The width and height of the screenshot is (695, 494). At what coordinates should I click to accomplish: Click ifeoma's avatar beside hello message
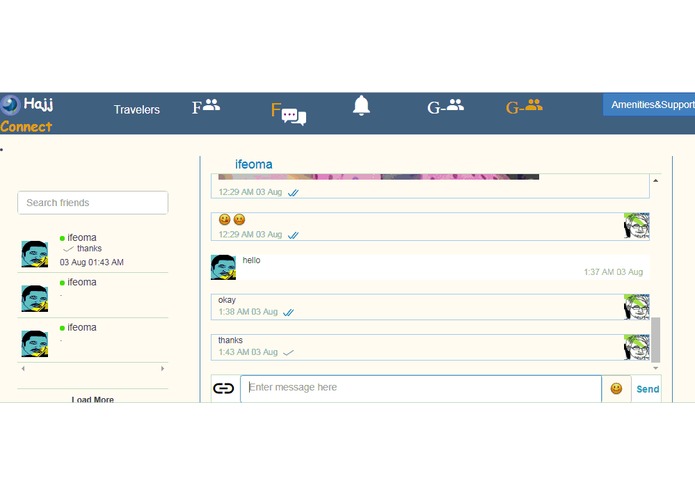[223, 267]
